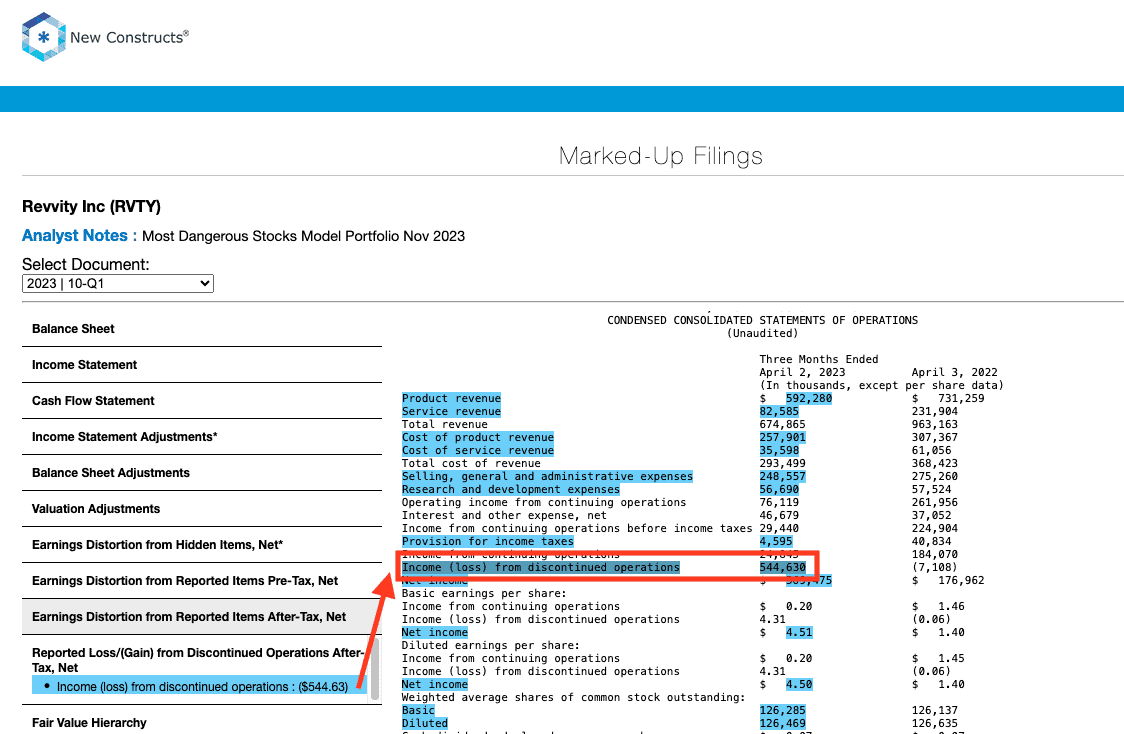Click the highlighted 126,285 value
Viewport: 1124px width, 734px height.
[x=782, y=710]
